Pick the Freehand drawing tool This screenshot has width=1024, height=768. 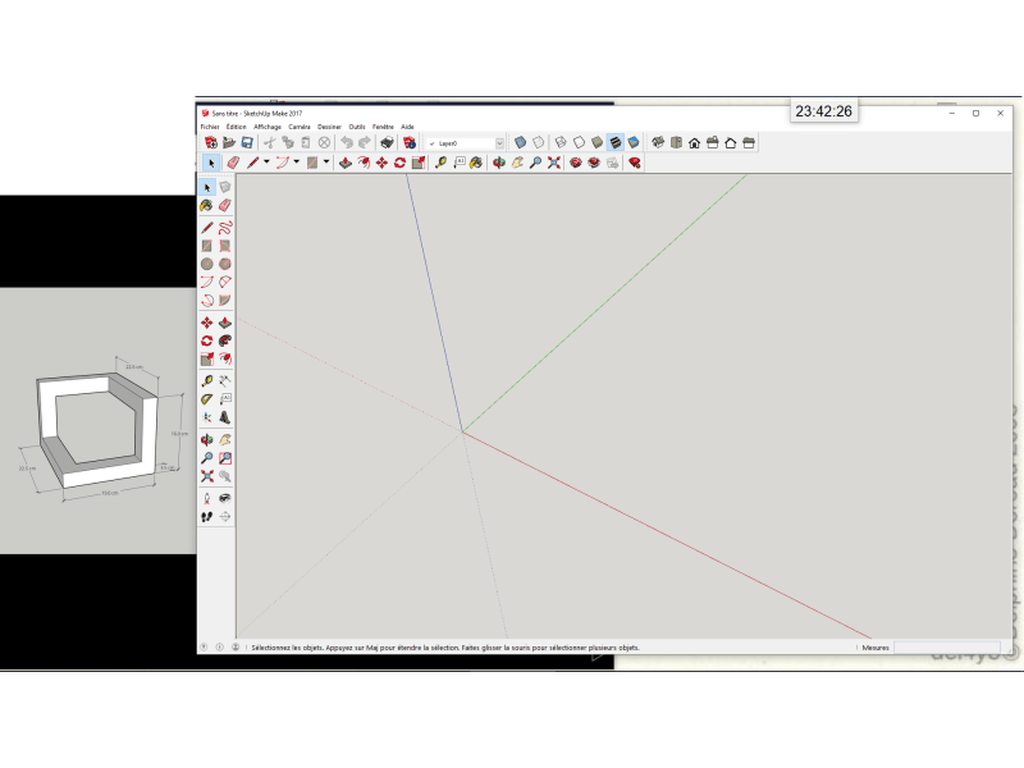(x=225, y=228)
